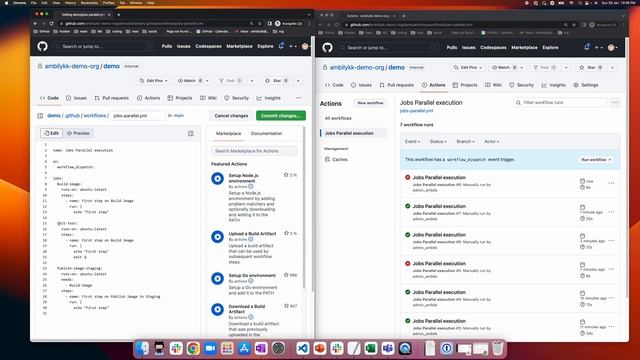The image size is (640, 360).
Task: Open GitHub home logo in left window
Action: point(42,46)
